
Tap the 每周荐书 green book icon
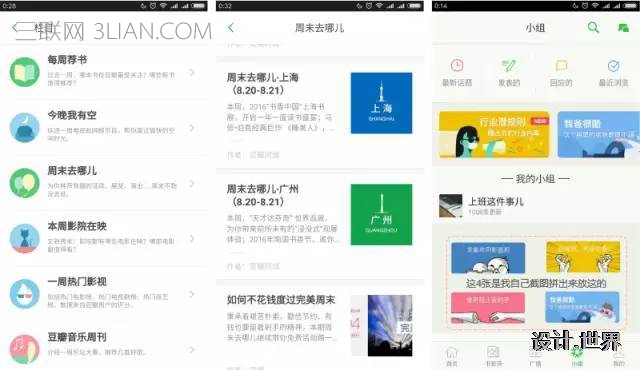(x=24, y=72)
